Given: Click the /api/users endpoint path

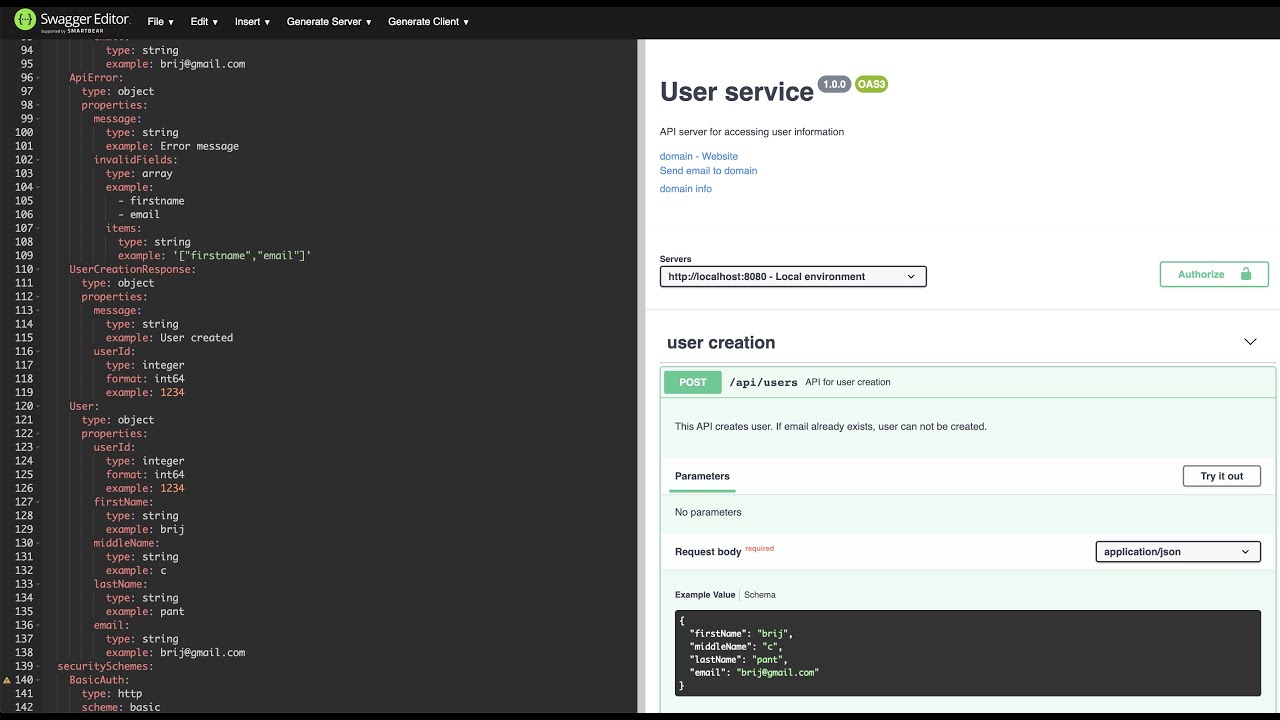Looking at the screenshot, I should (763, 382).
